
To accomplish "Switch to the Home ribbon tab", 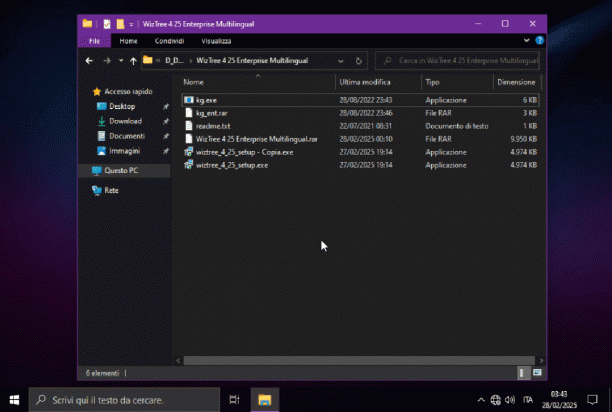I will [x=128, y=41].
